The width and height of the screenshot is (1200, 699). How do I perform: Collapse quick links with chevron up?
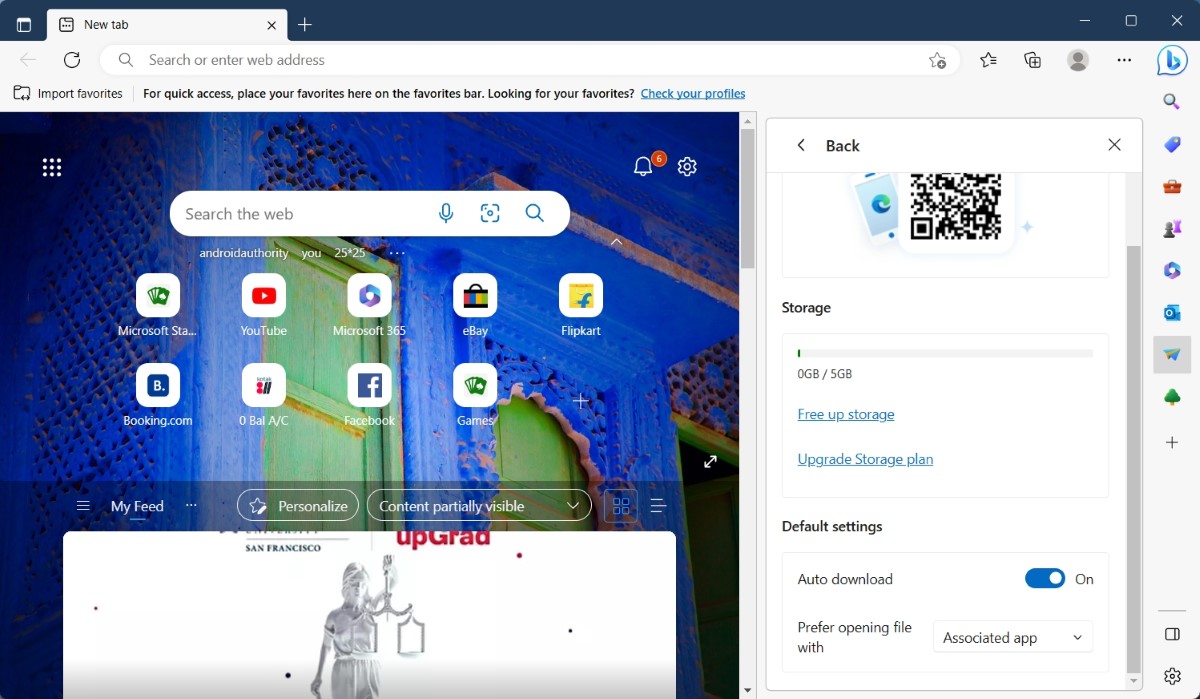(x=617, y=242)
